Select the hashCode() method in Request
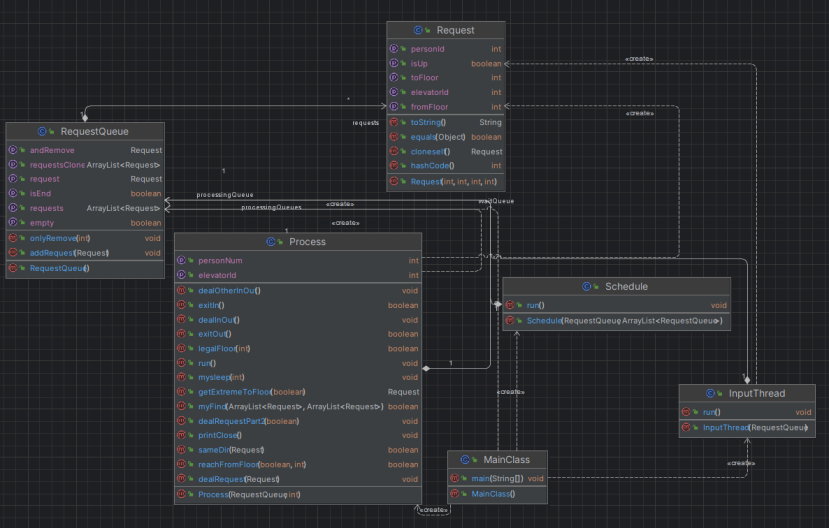The height and width of the screenshot is (529, 829). (x=433, y=165)
